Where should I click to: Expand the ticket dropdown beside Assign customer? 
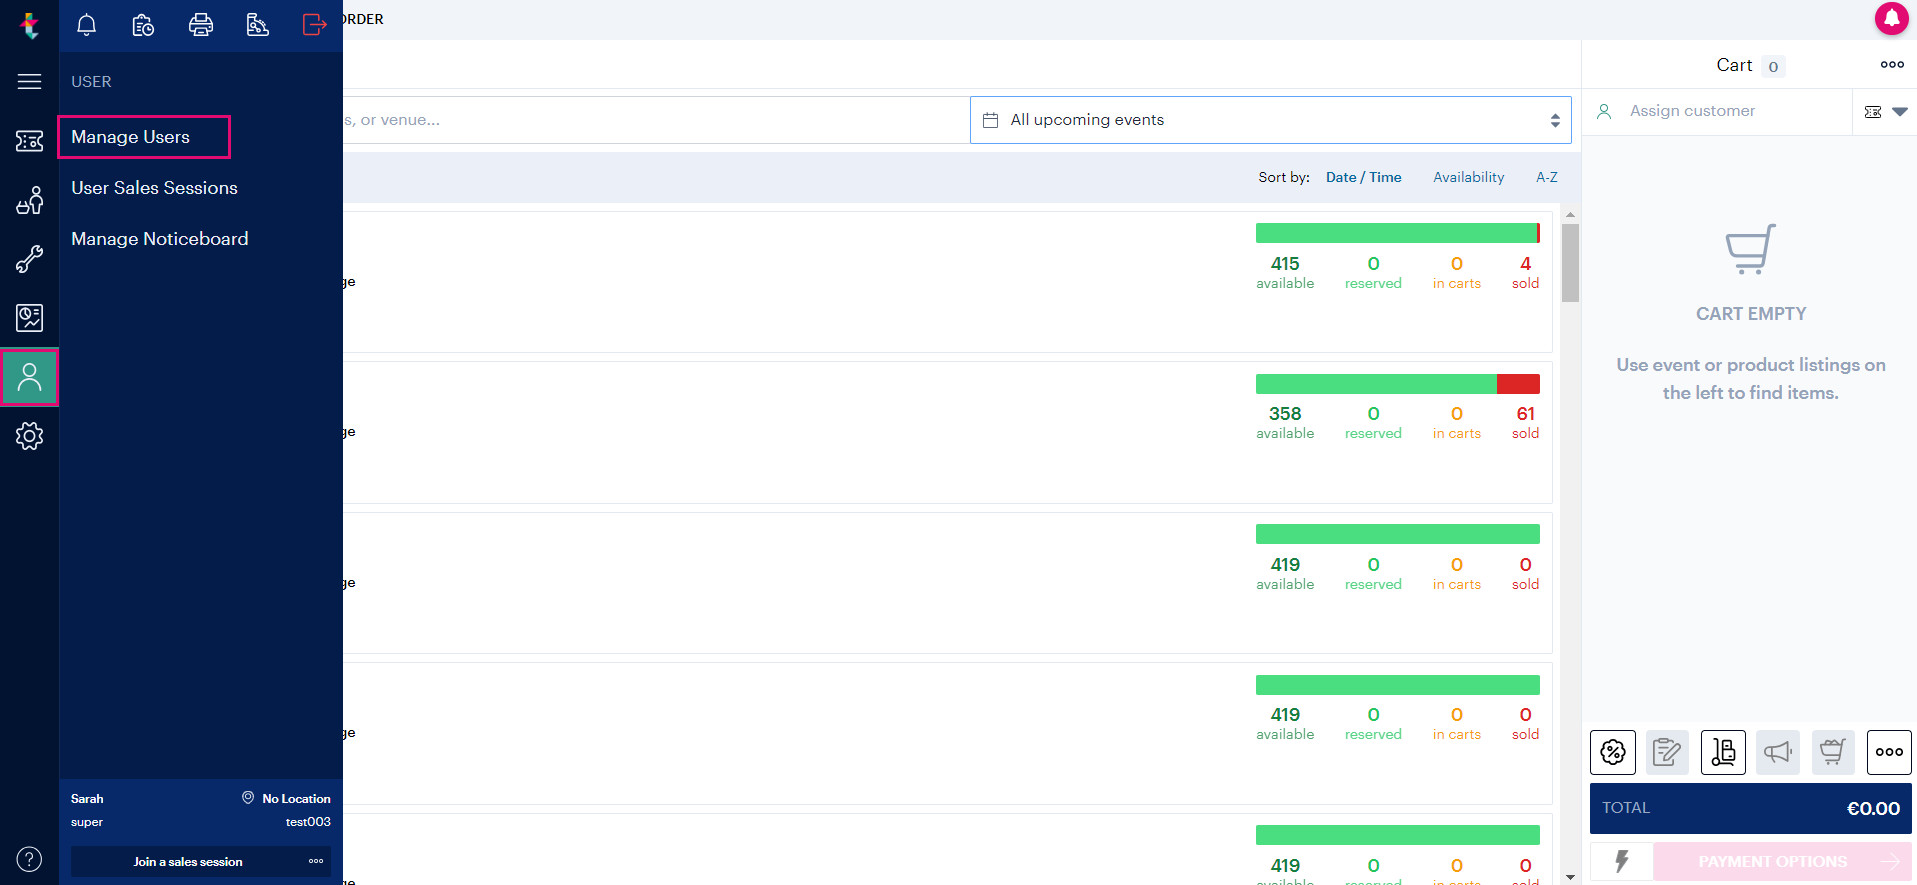click(1885, 112)
